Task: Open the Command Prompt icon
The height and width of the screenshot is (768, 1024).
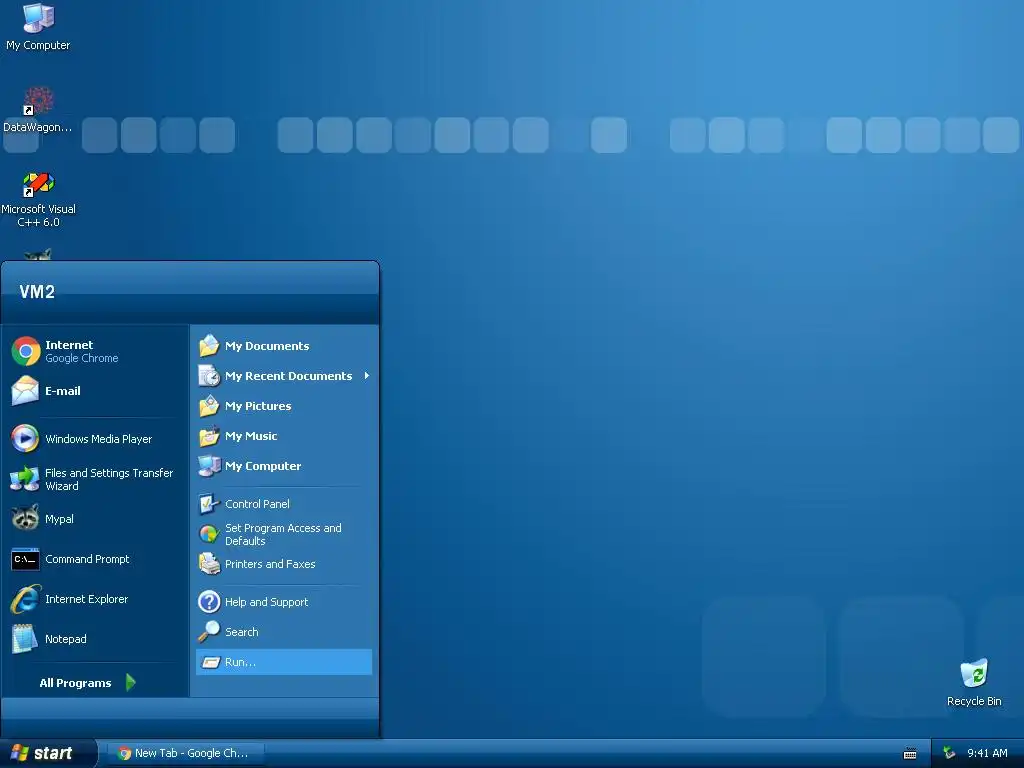Action: coord(25,559)
